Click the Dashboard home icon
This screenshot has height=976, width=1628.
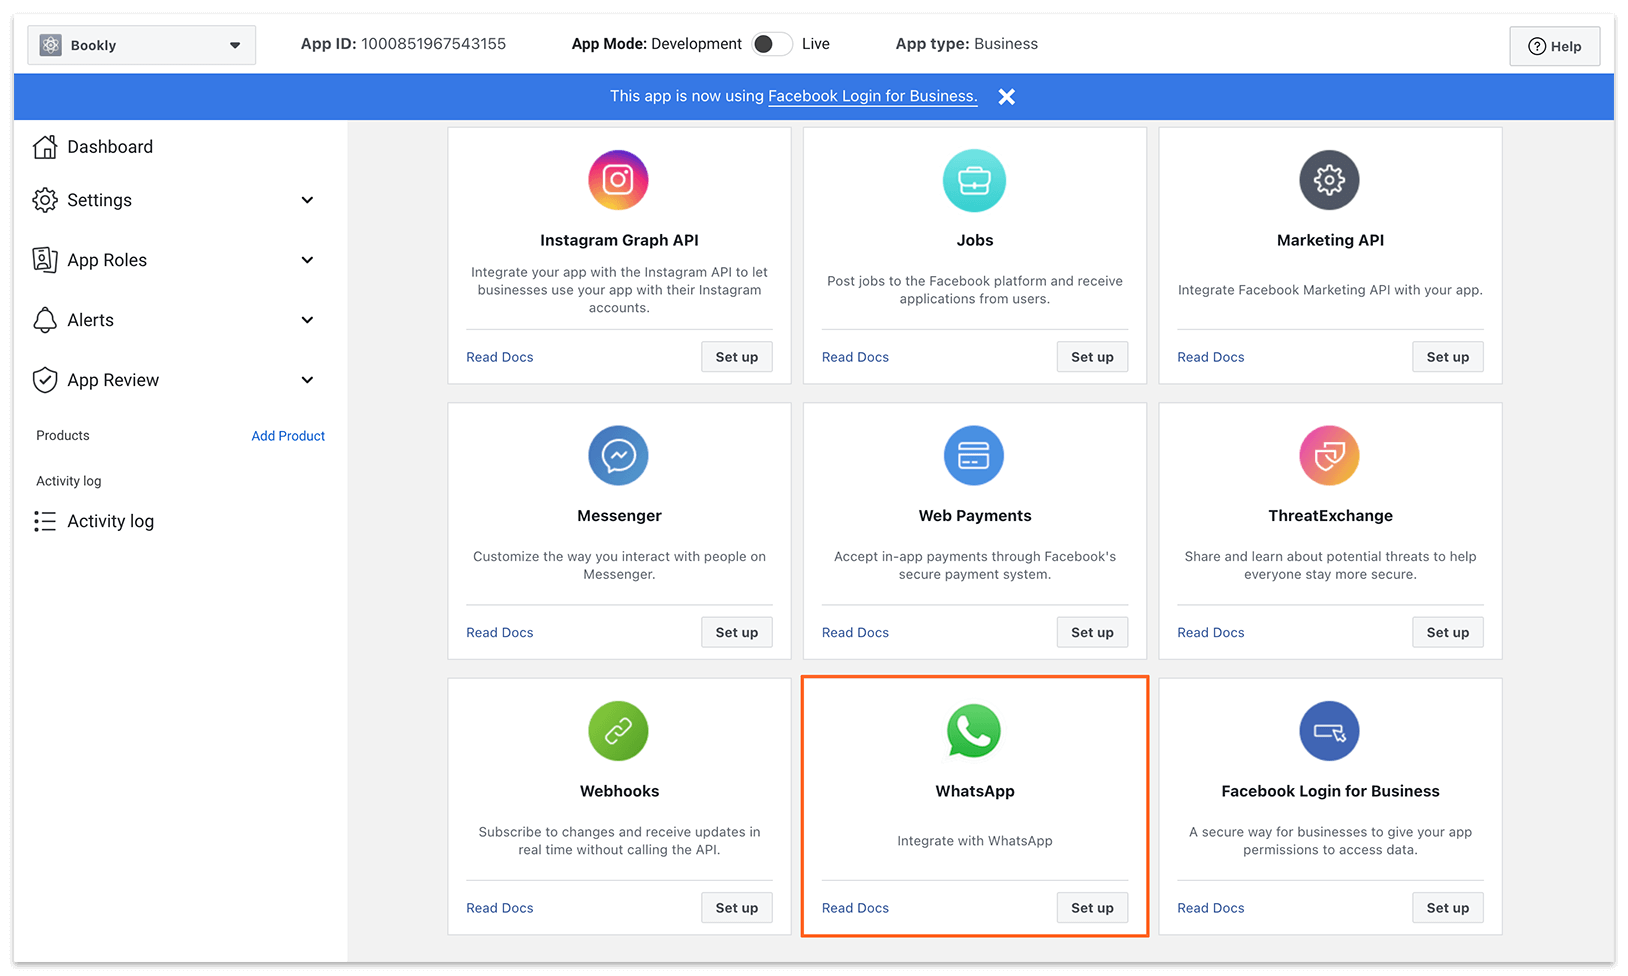(x=45, y=147)
